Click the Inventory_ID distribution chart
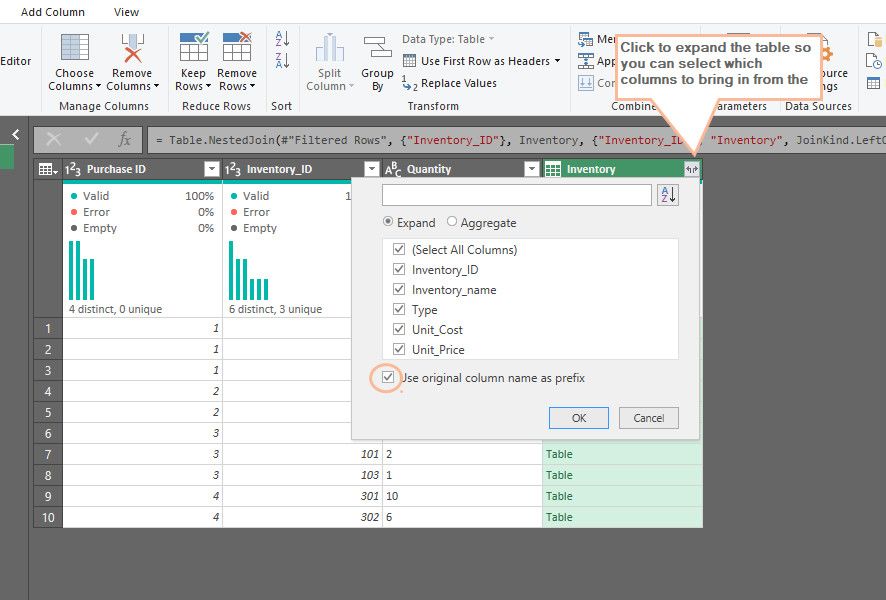The image size is (886, 600). coord(249,270)
